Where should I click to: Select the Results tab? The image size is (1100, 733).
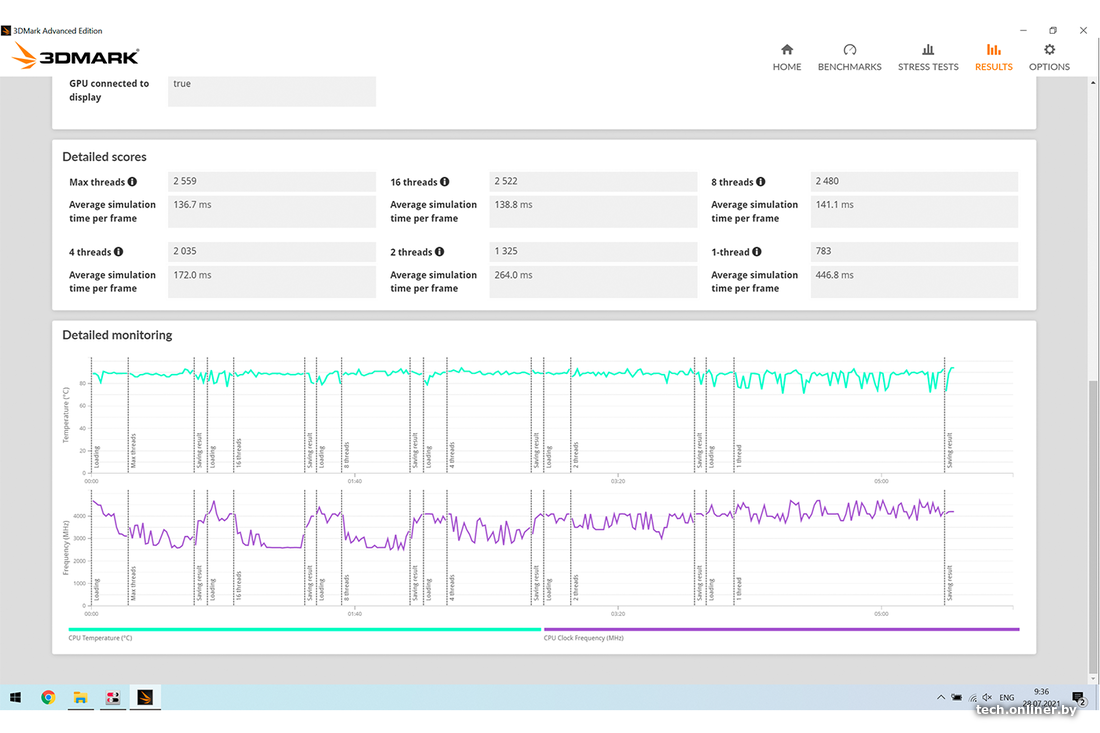click(993, 57)
